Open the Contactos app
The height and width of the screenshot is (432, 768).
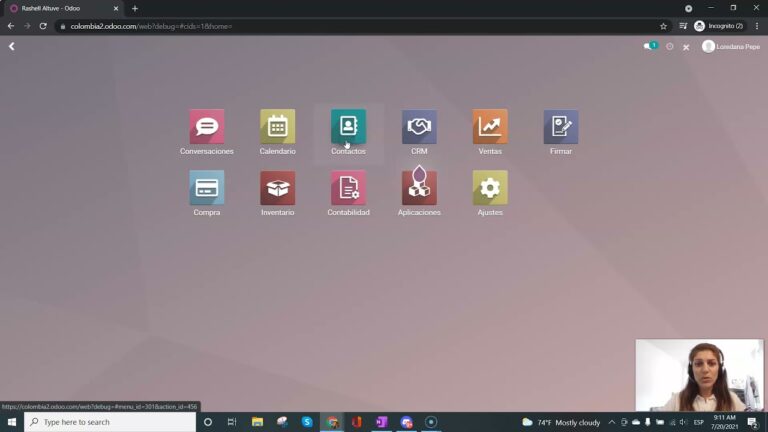coord(348,126)
